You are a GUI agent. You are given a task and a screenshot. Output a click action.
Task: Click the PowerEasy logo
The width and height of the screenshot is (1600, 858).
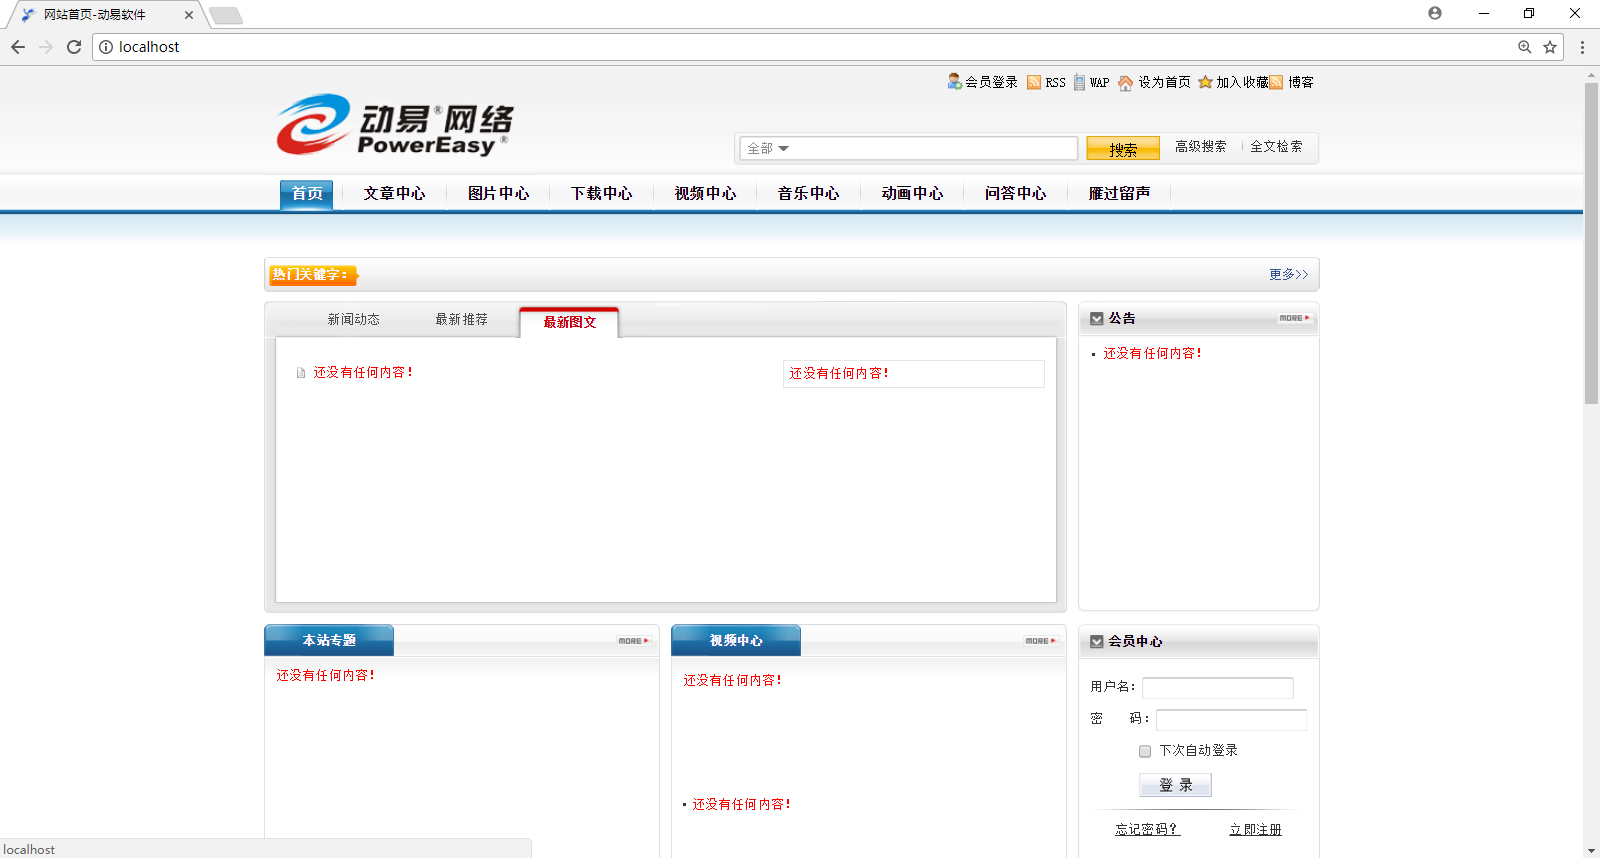[394, 125]
